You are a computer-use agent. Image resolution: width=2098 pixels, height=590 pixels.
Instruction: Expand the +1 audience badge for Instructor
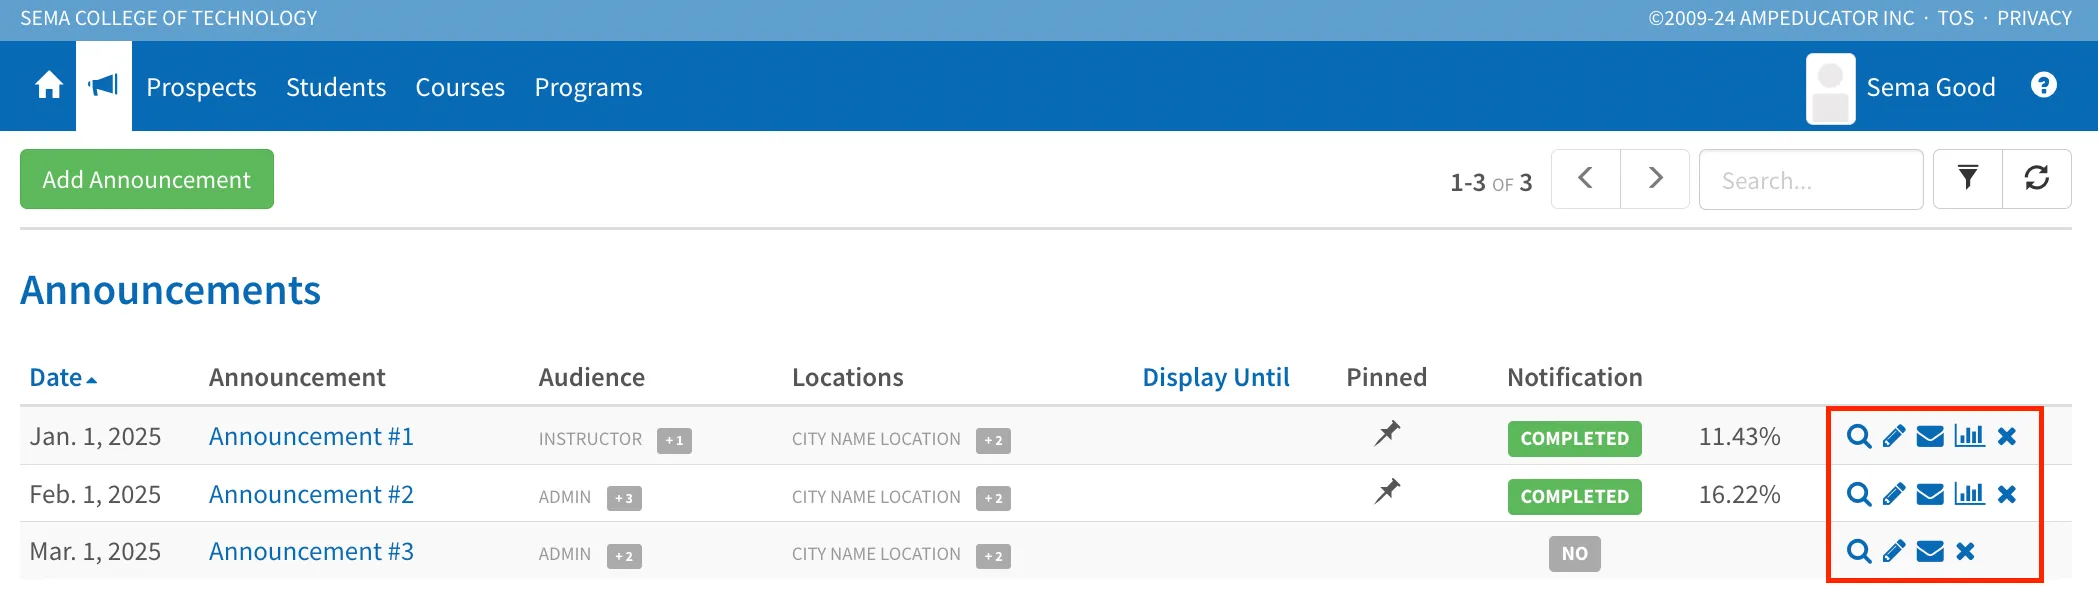point(674,440)
